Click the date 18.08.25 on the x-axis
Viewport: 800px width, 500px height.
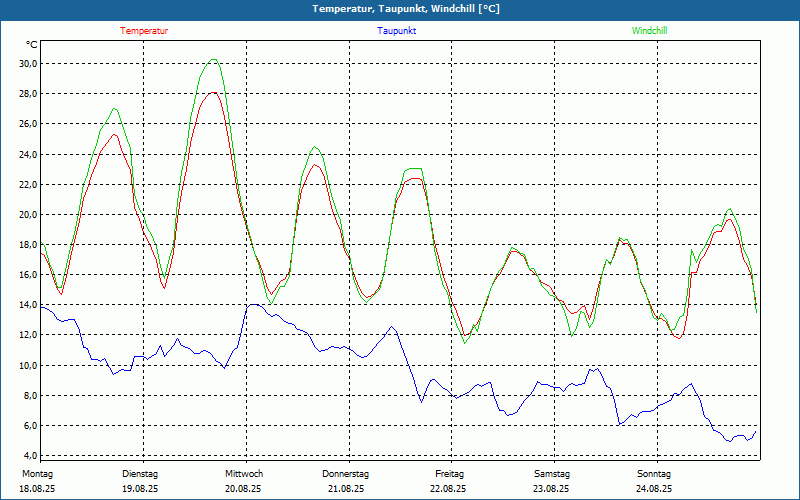(x=37, y=489)
